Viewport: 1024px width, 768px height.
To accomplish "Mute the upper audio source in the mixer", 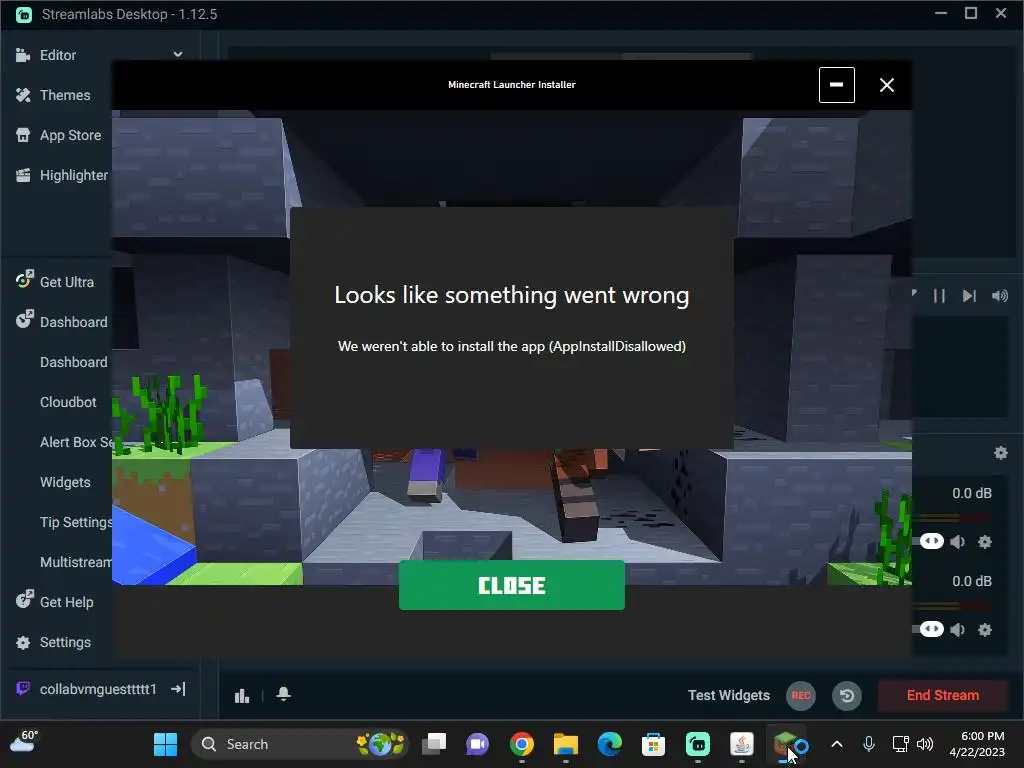I will tap(958, 542).
